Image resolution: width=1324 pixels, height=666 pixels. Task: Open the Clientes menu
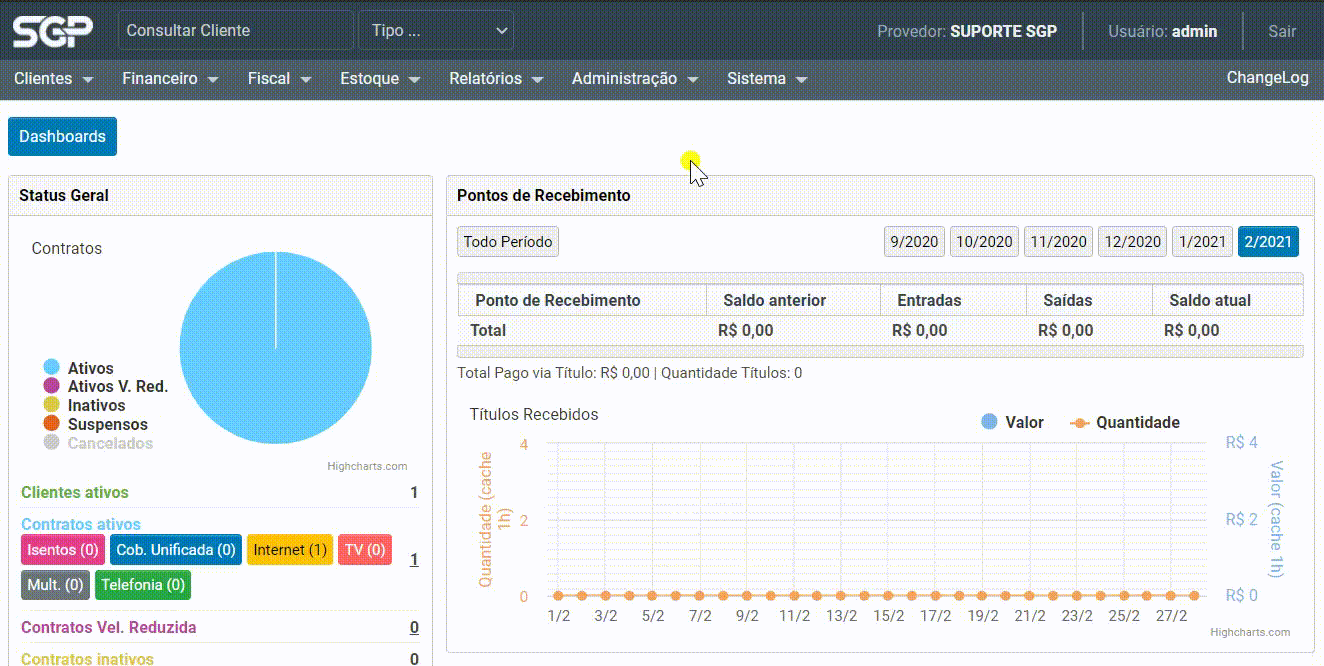point(54,78)
